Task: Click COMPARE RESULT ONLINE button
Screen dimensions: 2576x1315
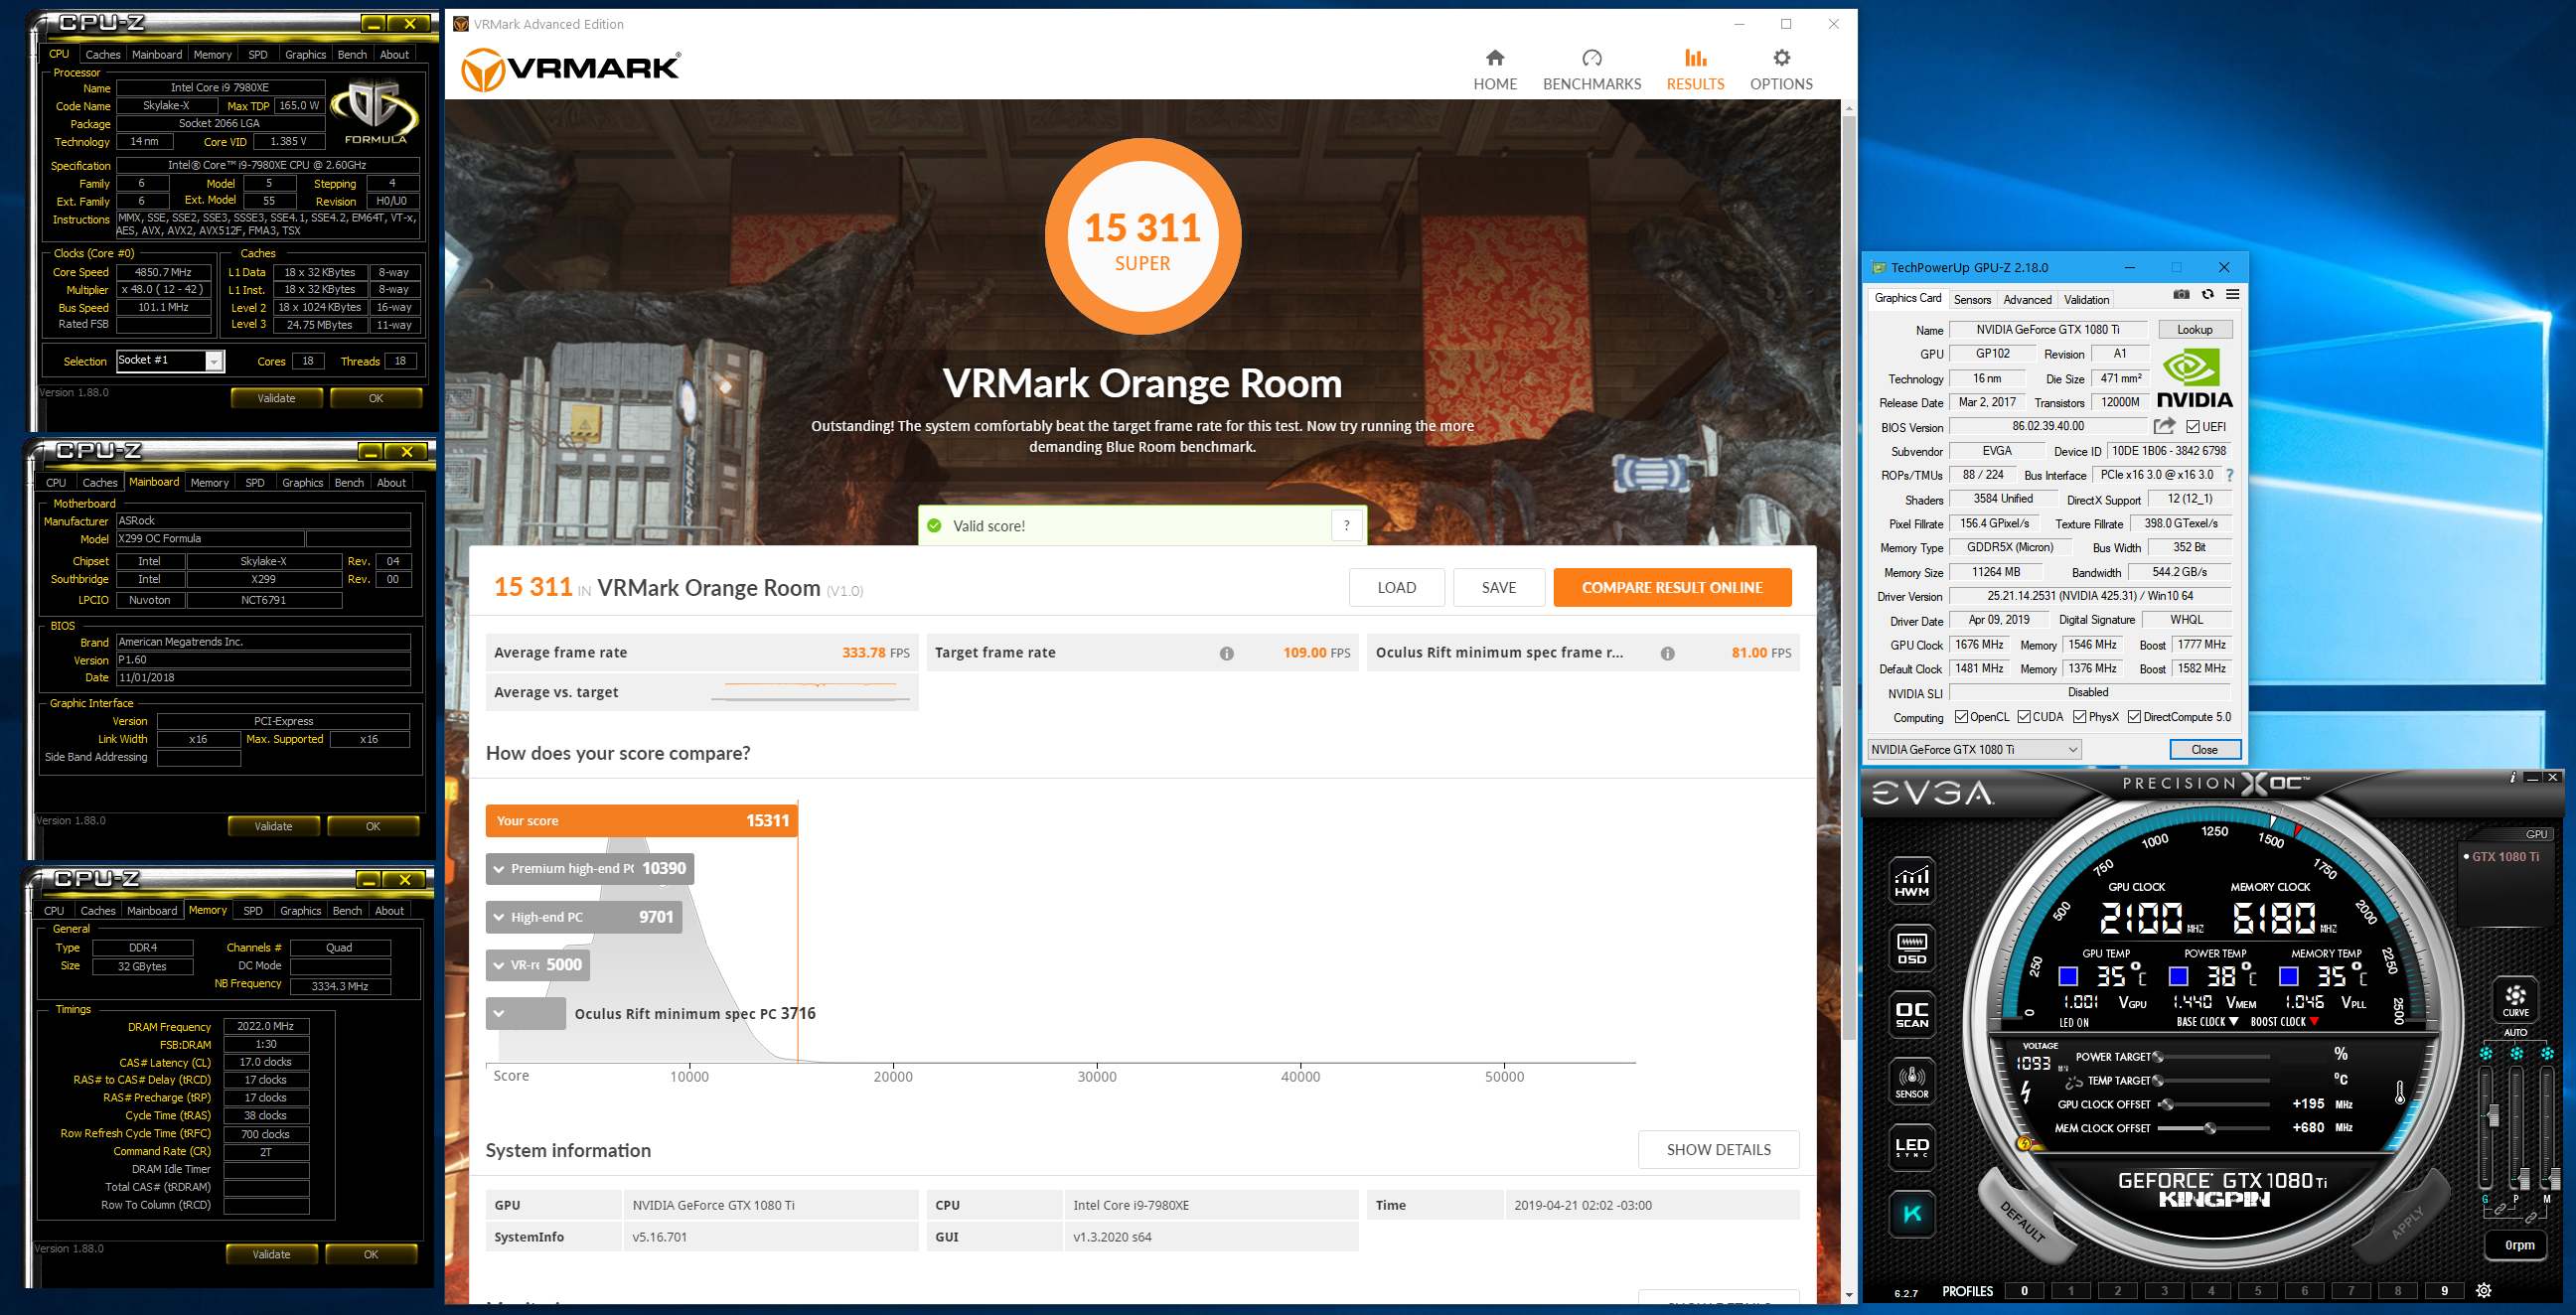Action: pos(1672,587)
